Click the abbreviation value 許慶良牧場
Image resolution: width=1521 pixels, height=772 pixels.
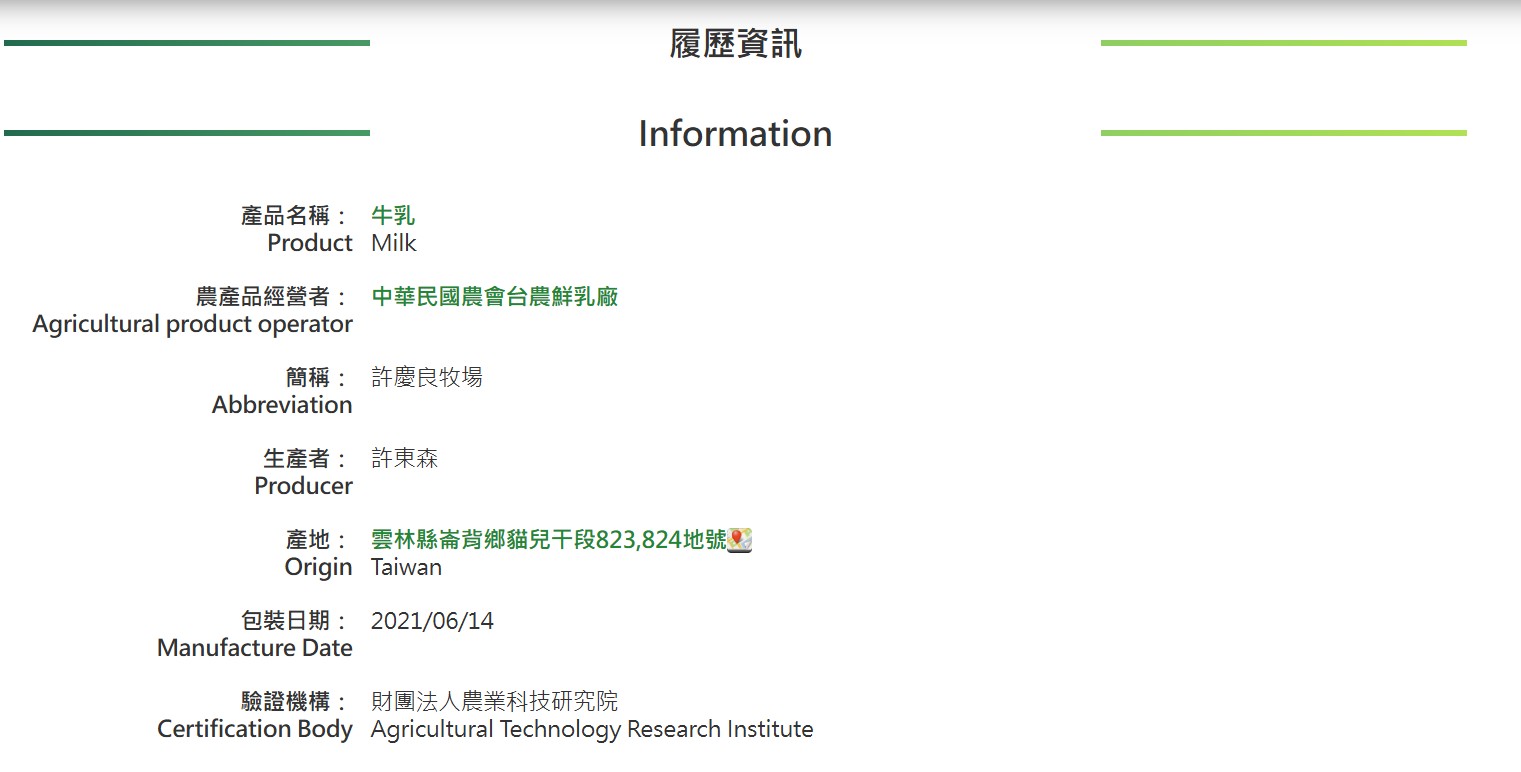426,378
